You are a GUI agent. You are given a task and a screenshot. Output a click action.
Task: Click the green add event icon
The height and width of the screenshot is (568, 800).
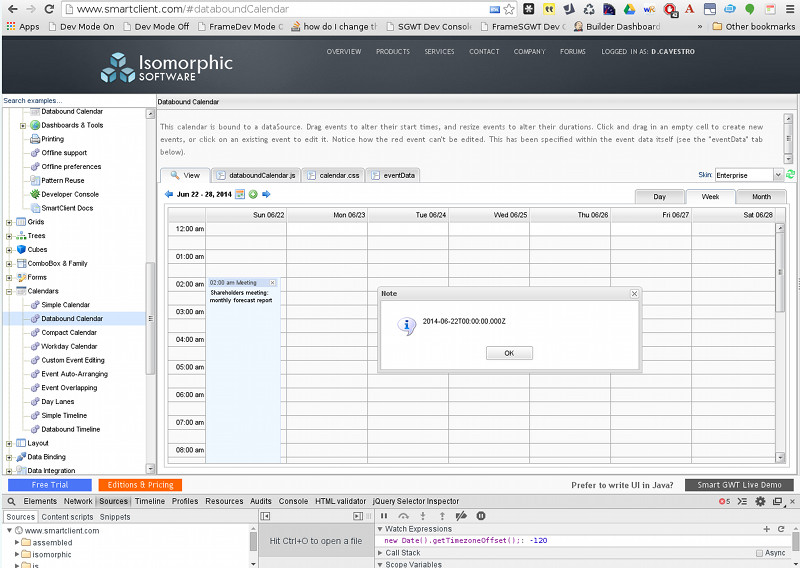point(253,194)
